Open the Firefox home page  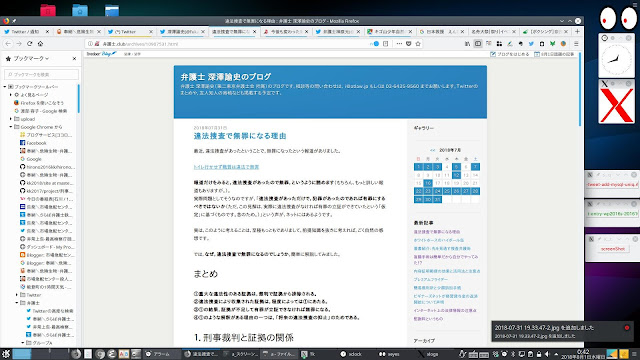click(40, 44)
